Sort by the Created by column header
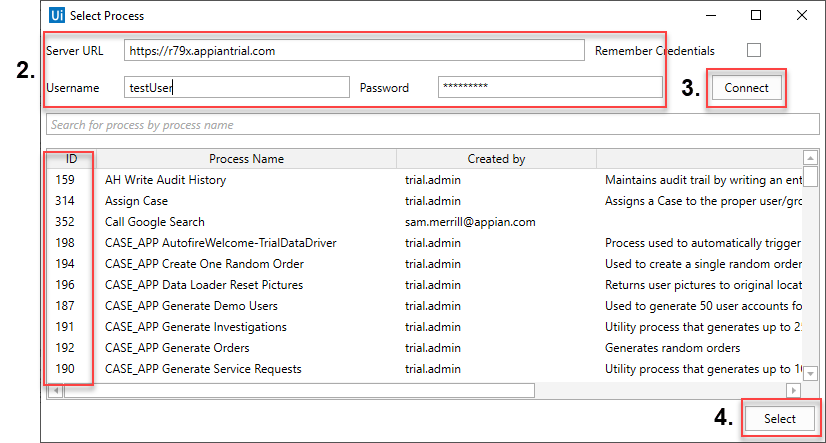 click(496, 159)
